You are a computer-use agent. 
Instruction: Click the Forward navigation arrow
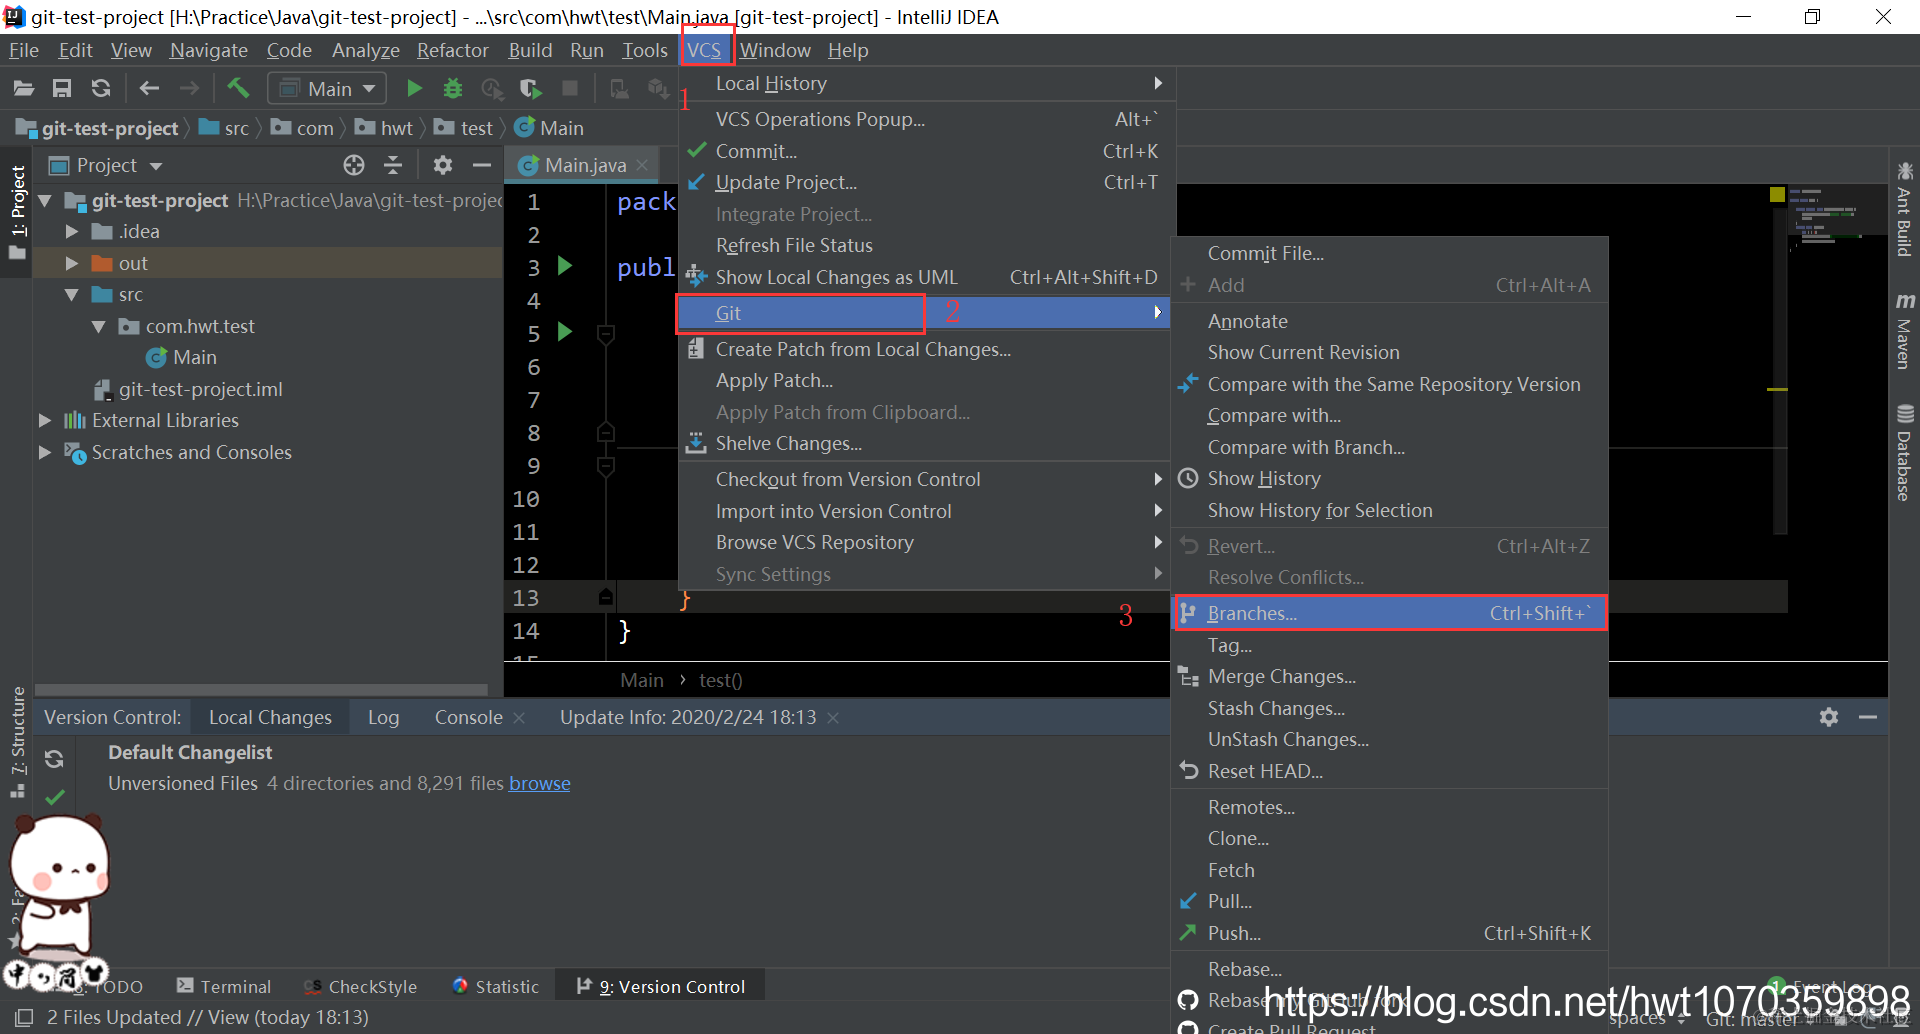click(x=189, y=89)
